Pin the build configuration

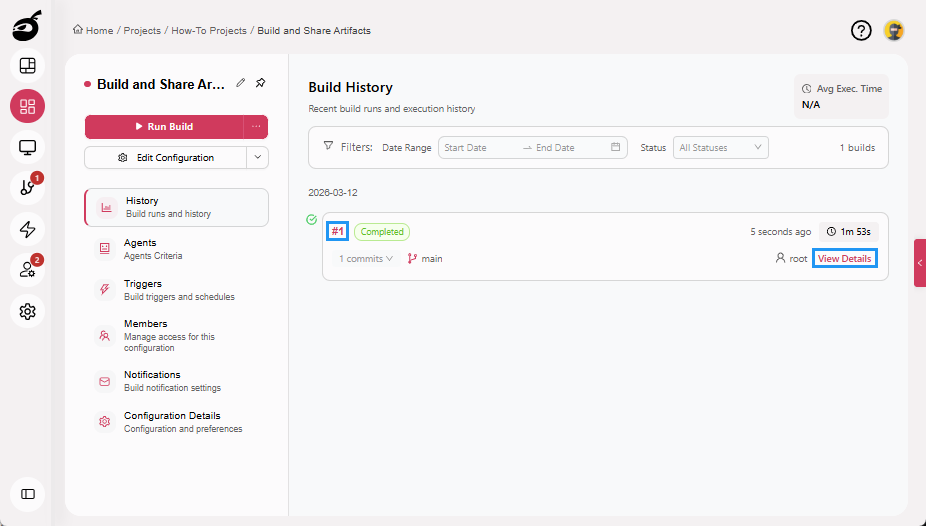tap(260, 83)
